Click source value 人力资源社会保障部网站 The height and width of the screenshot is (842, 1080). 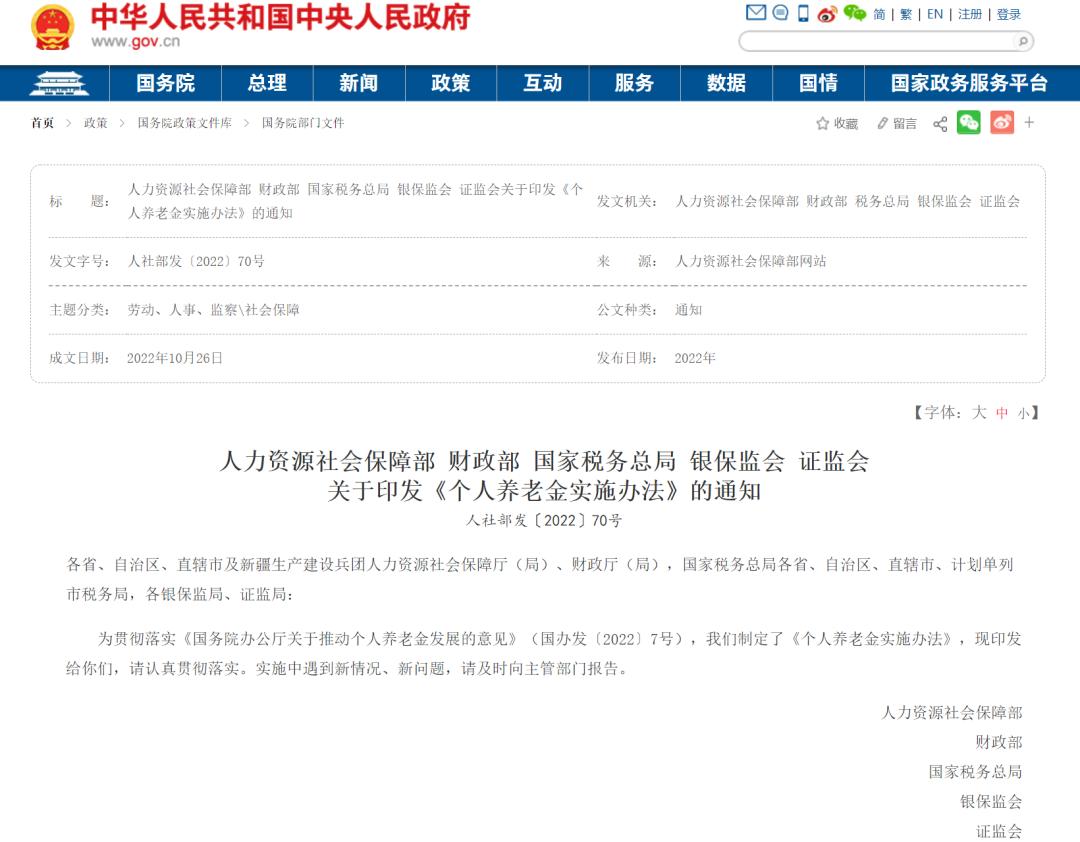tap(751, 261)
